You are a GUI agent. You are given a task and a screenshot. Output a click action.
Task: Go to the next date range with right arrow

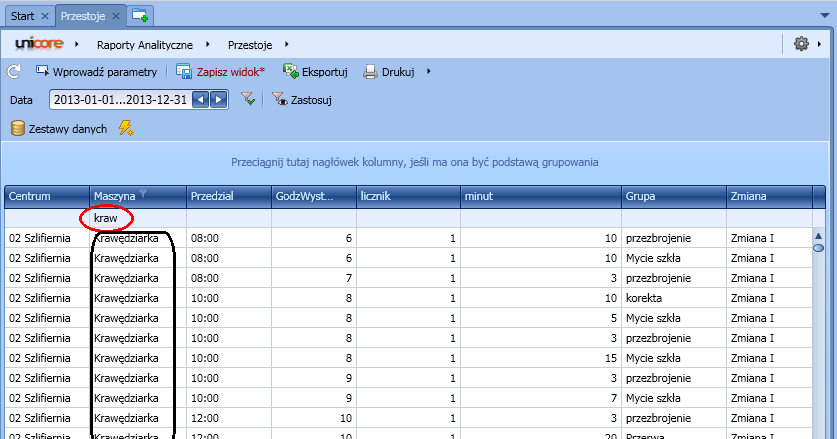click(217, 100)
